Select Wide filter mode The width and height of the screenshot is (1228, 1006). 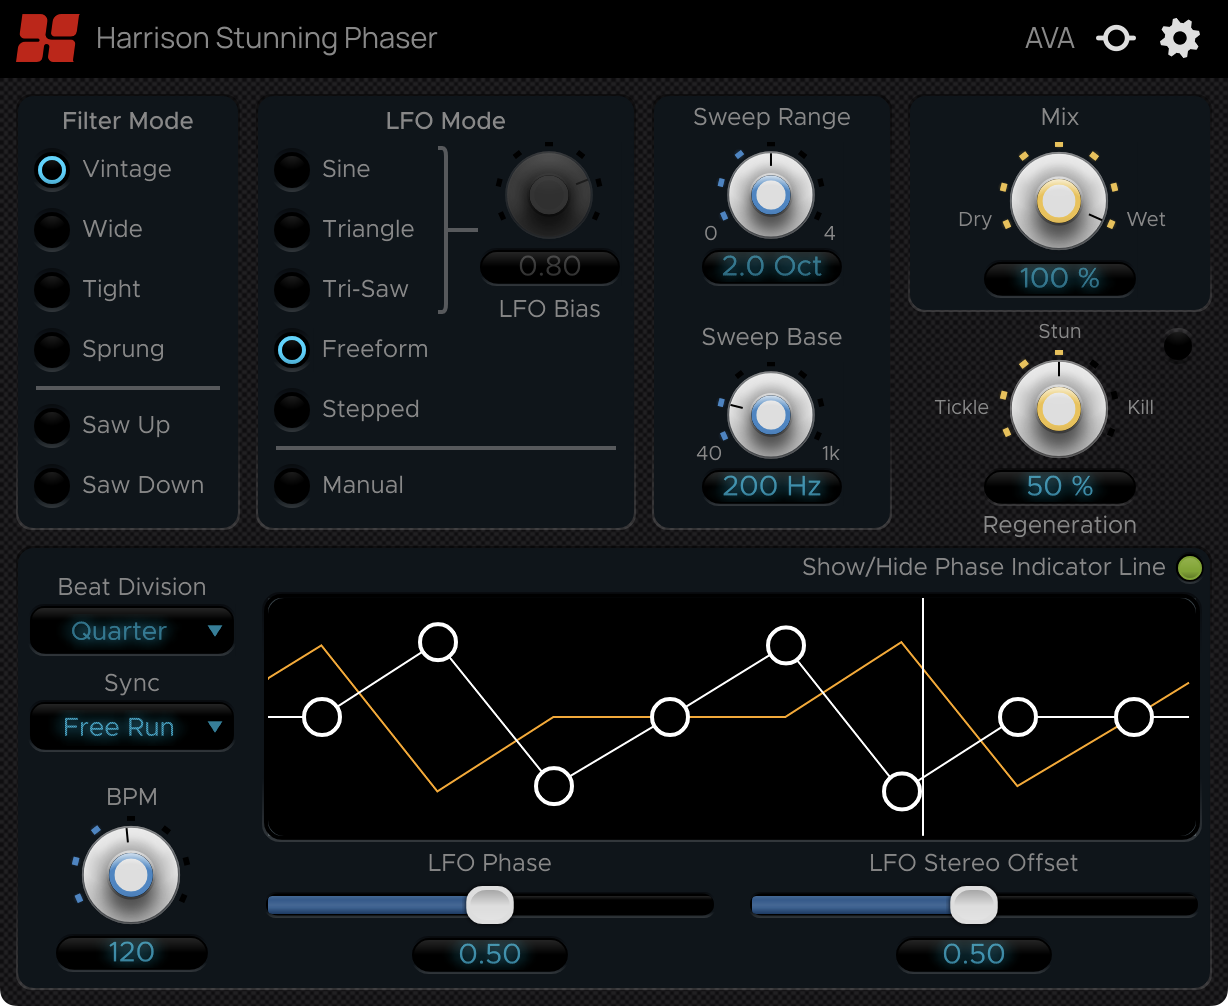pyautogui.click(x=52, y=230)
